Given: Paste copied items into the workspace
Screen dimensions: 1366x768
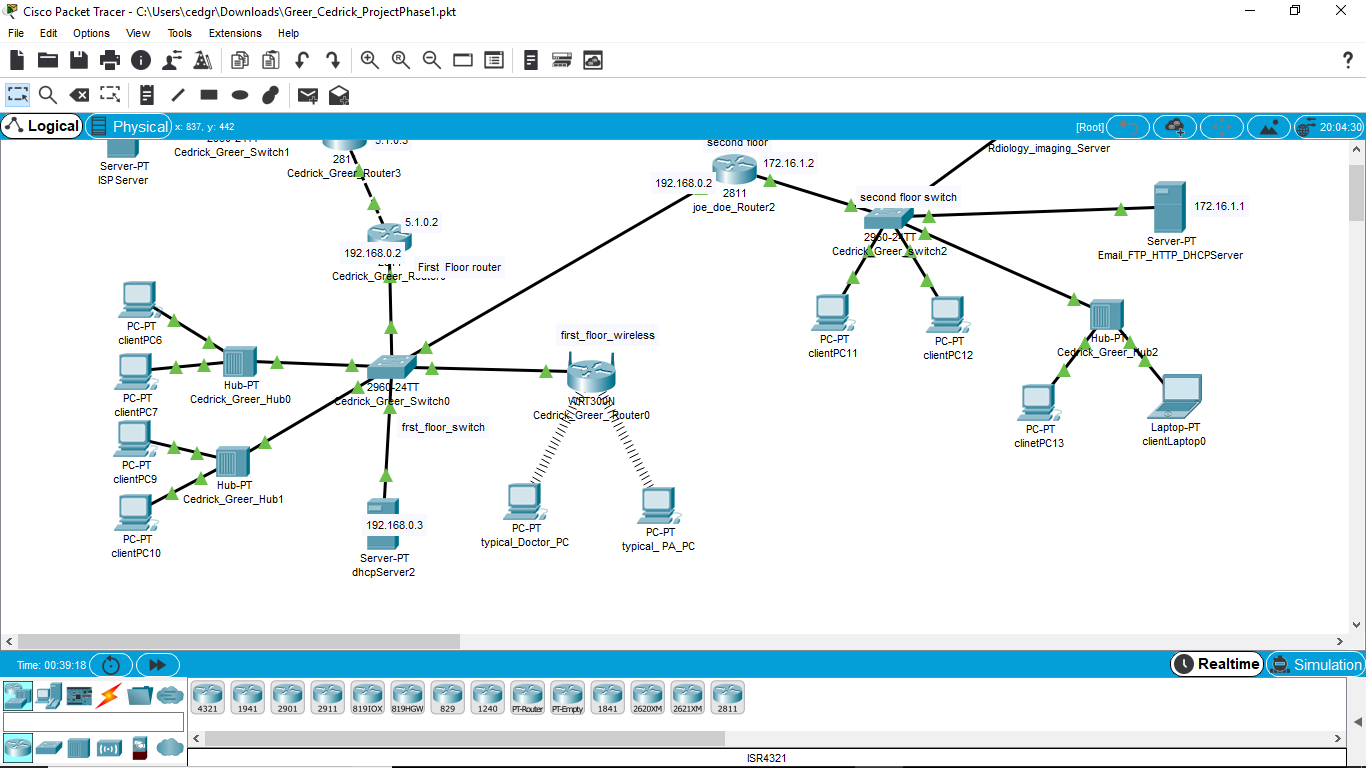Looking at the screenshot, I should click(270, 60).
